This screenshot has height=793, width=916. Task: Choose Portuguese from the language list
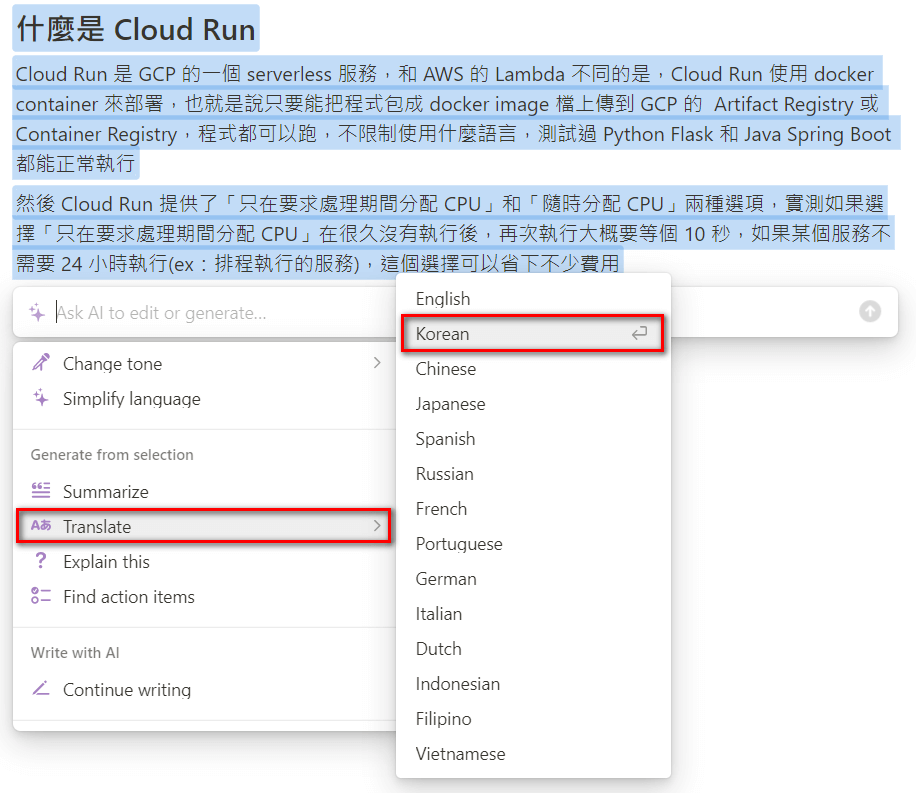pos(459,543)
